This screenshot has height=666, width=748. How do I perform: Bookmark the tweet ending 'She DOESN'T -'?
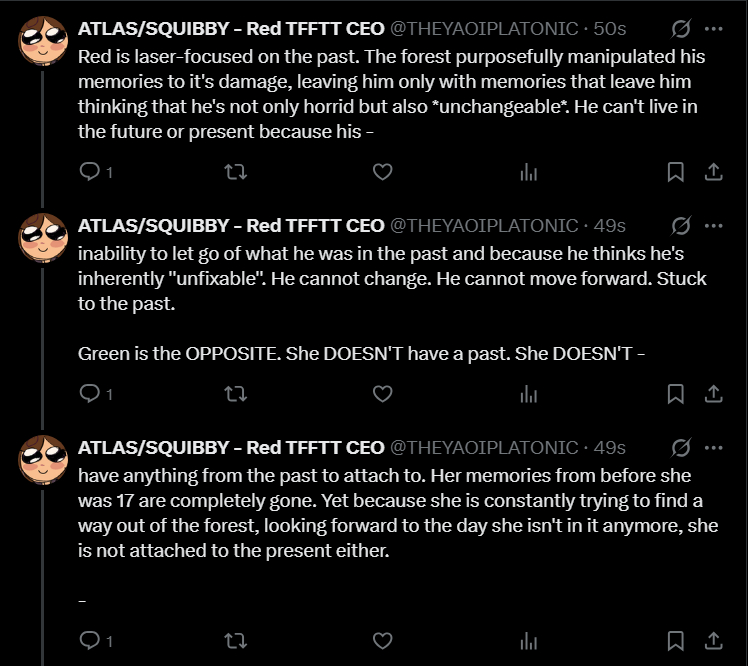676,394
